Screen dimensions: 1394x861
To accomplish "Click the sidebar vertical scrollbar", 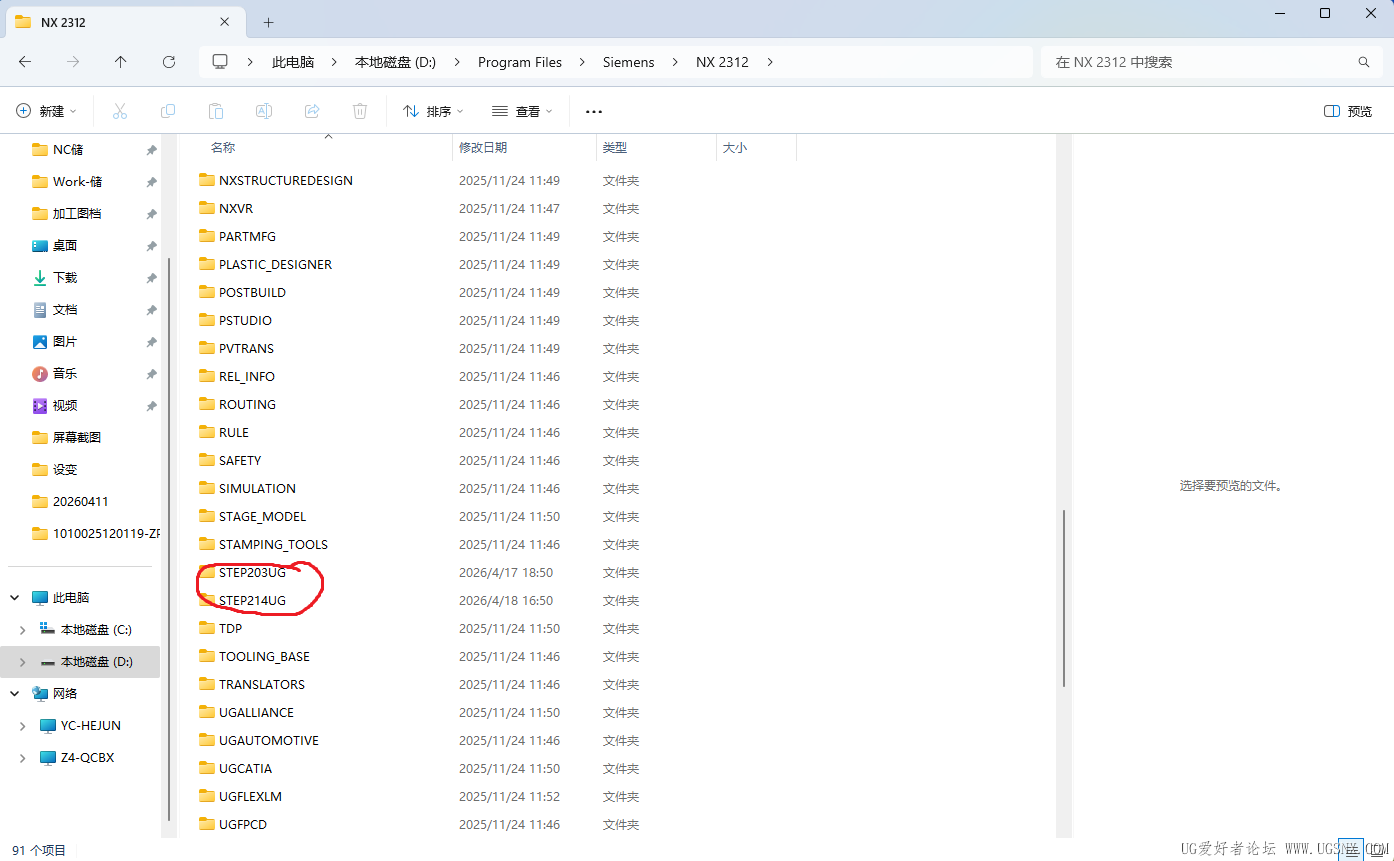I will 169,540.
